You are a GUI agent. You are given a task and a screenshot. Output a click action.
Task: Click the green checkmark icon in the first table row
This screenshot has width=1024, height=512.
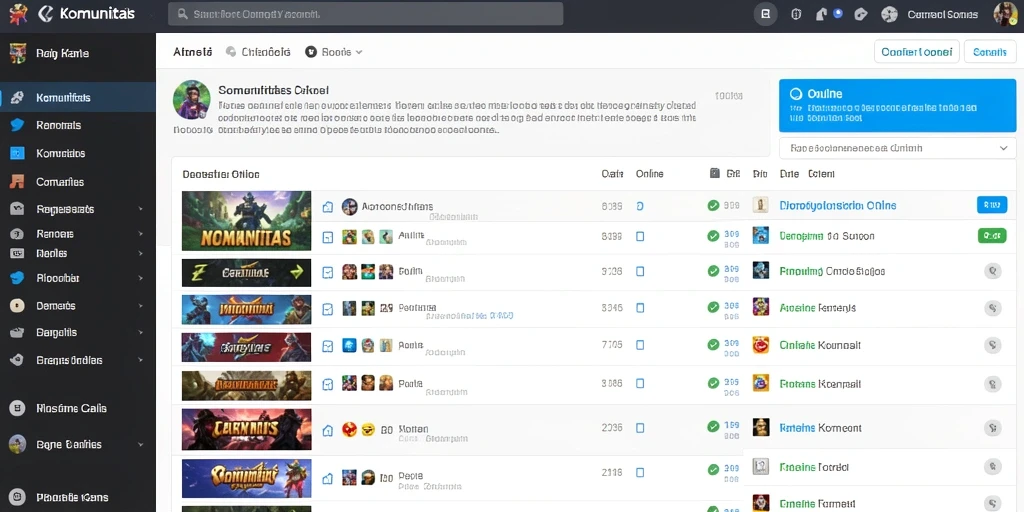(713, 206)
